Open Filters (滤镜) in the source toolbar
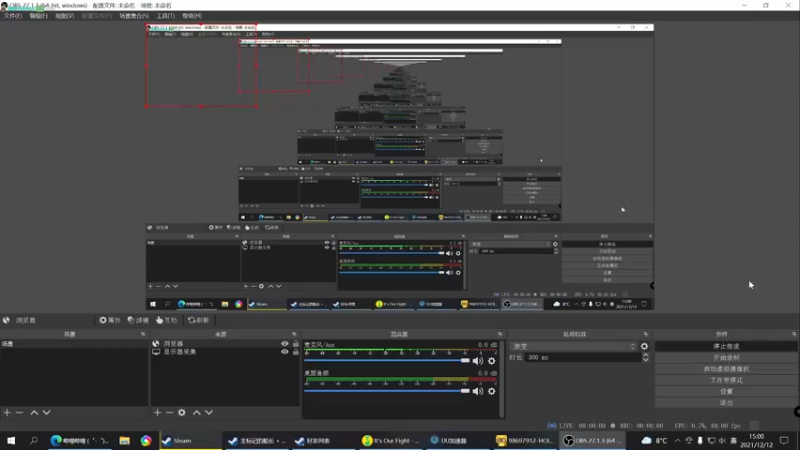Viewport: 800px width, 450px height. coord(138,320)
